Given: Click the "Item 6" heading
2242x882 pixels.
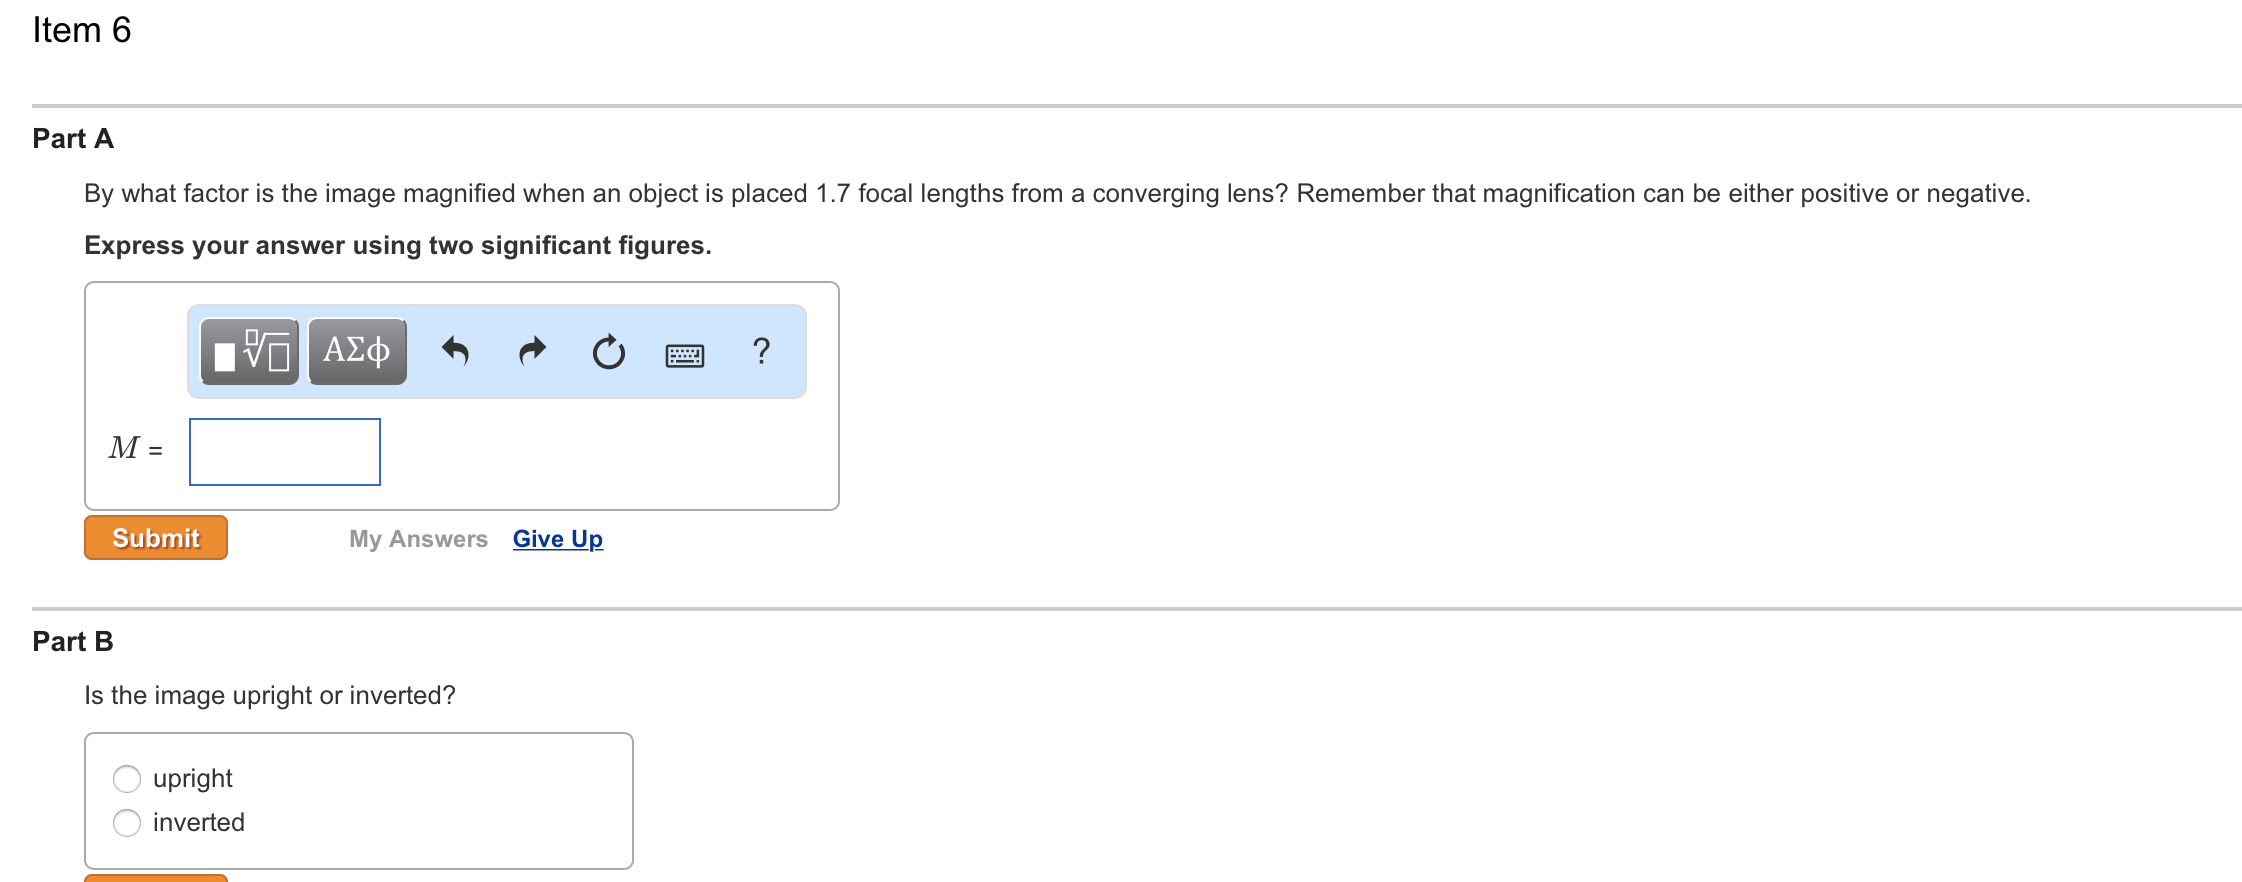Looking at the screenshot, I should click(82, 30).
